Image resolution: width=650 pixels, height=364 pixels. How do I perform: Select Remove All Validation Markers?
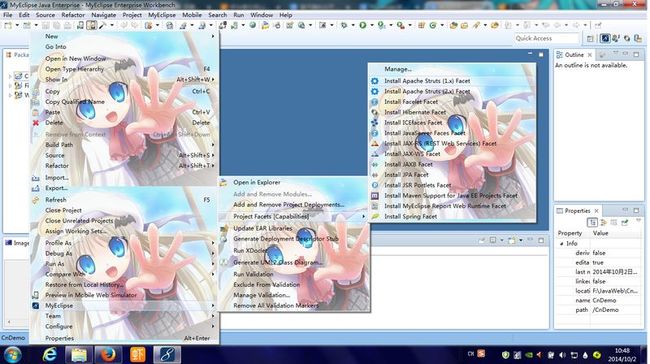(x=276, y=306)
